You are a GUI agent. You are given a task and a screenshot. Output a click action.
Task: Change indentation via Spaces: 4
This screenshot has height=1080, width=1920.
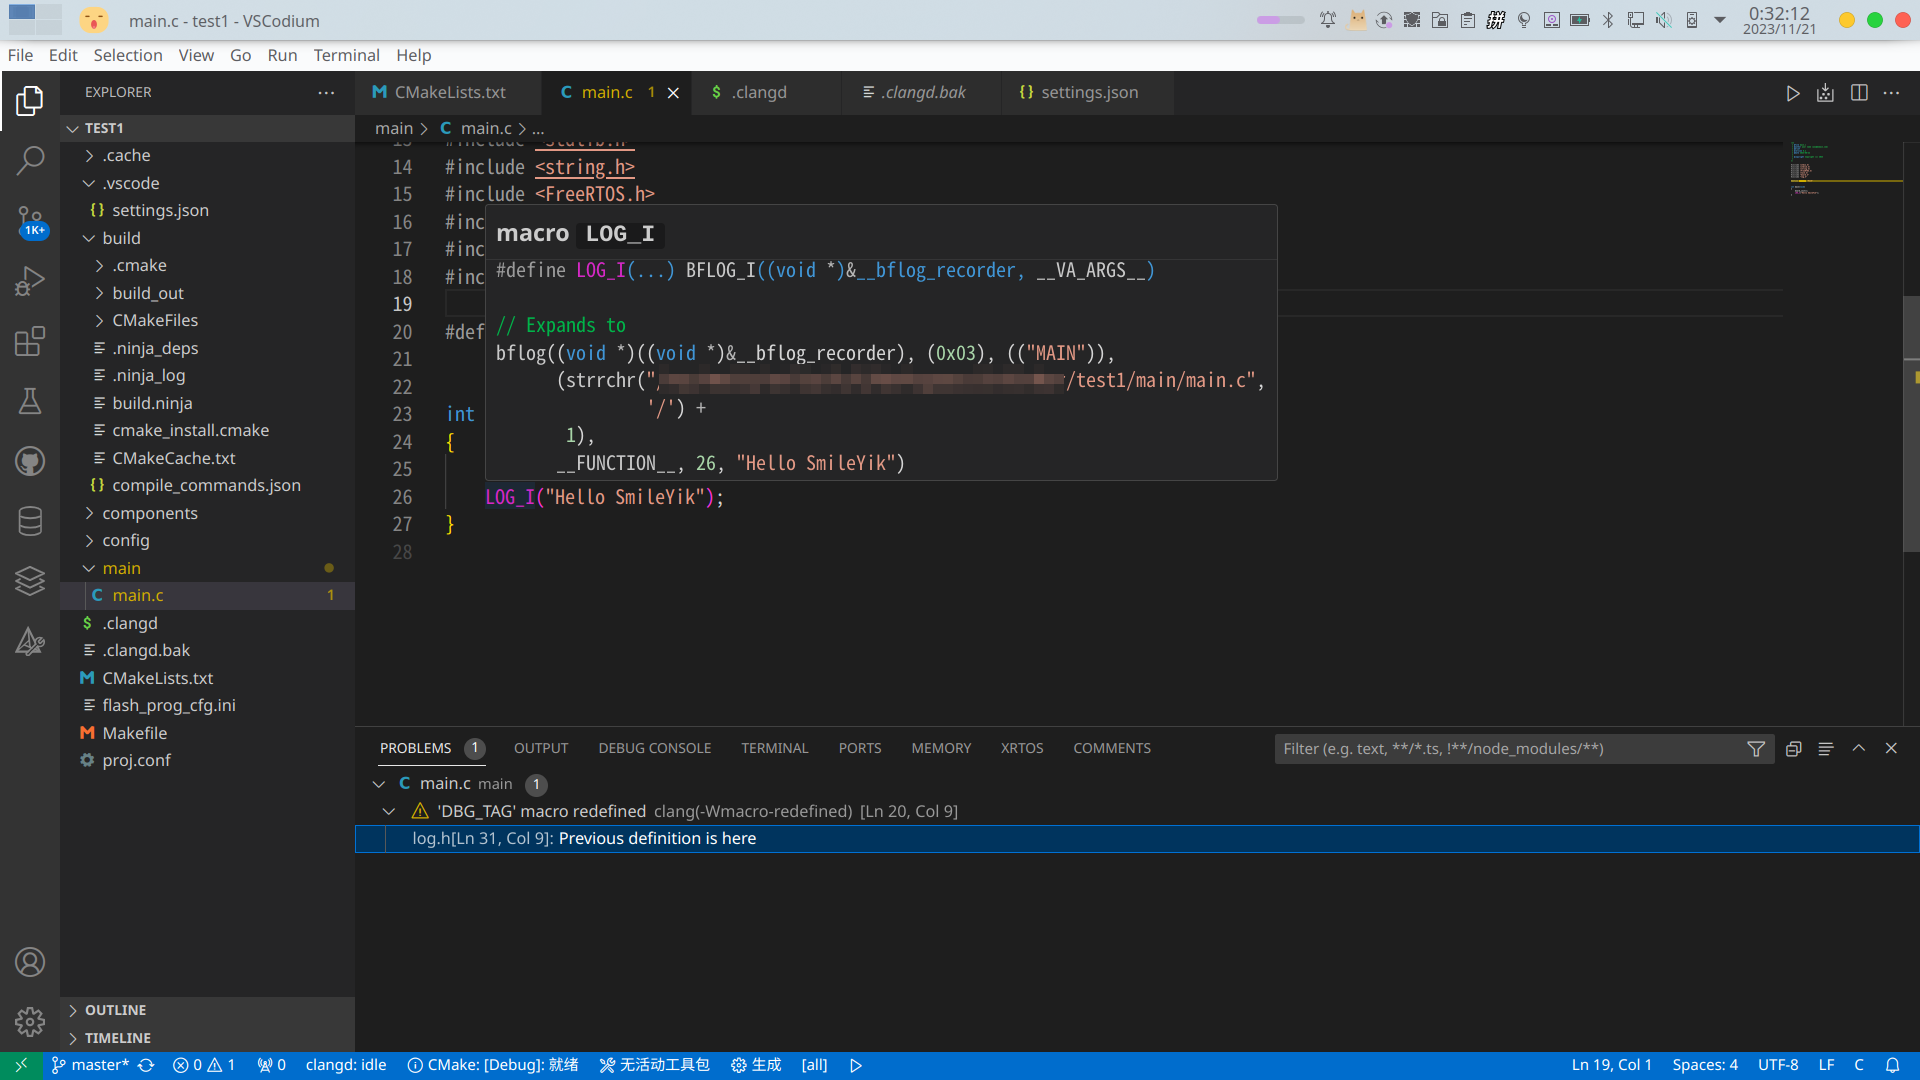[1705, 1066]
